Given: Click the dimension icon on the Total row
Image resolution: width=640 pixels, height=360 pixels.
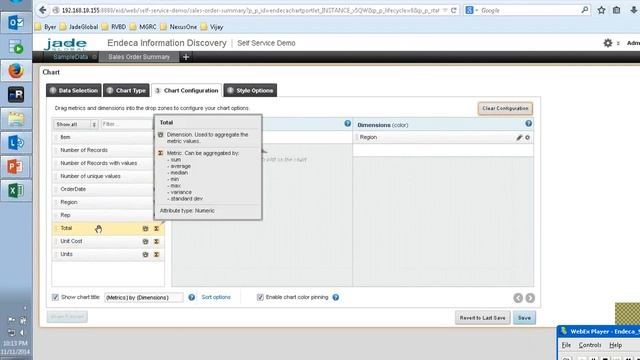Looking at the screenshot, I should click(145, 229).
